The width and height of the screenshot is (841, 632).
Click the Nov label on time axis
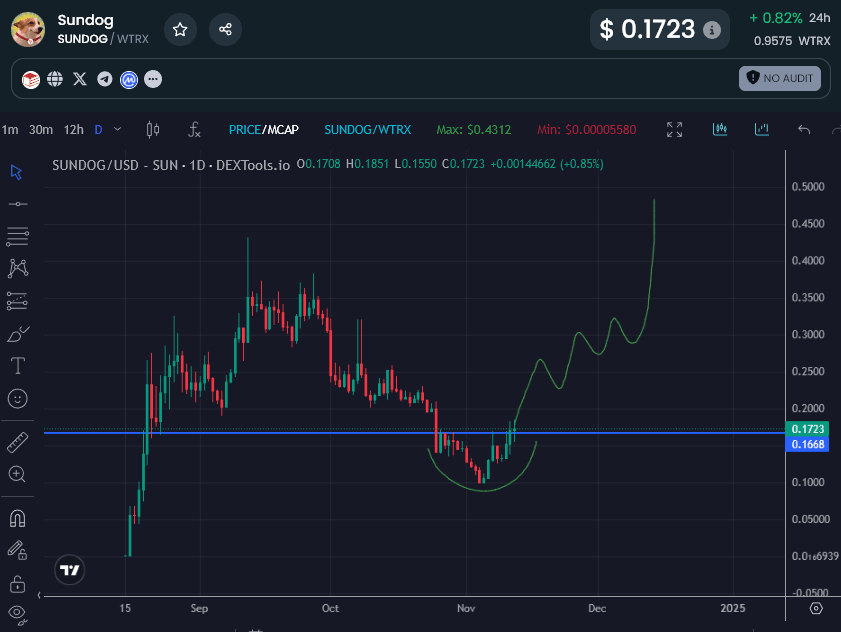pos(466,608)
